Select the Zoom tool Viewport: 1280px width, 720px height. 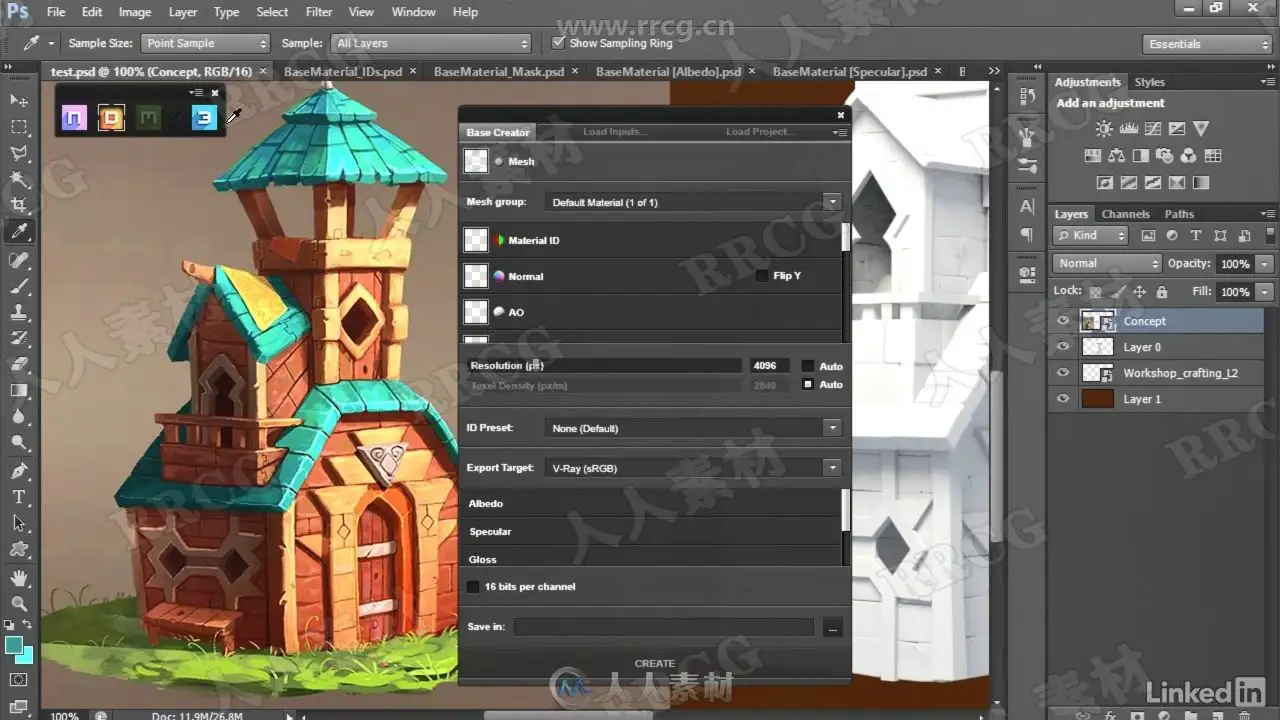pyautogui.click(x=18, y=603)
